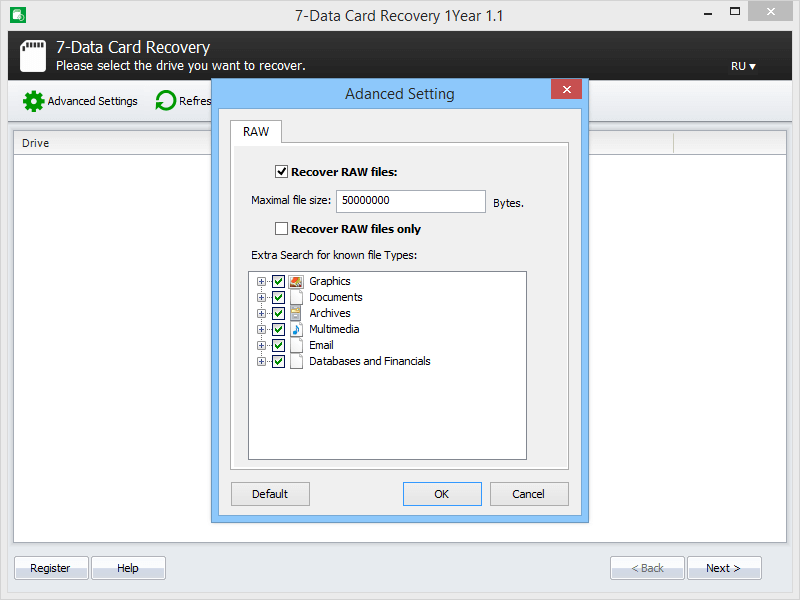This screenshot has height=600, width=800.
Task: Expand the Email tree node
Action: pos(261,345)
